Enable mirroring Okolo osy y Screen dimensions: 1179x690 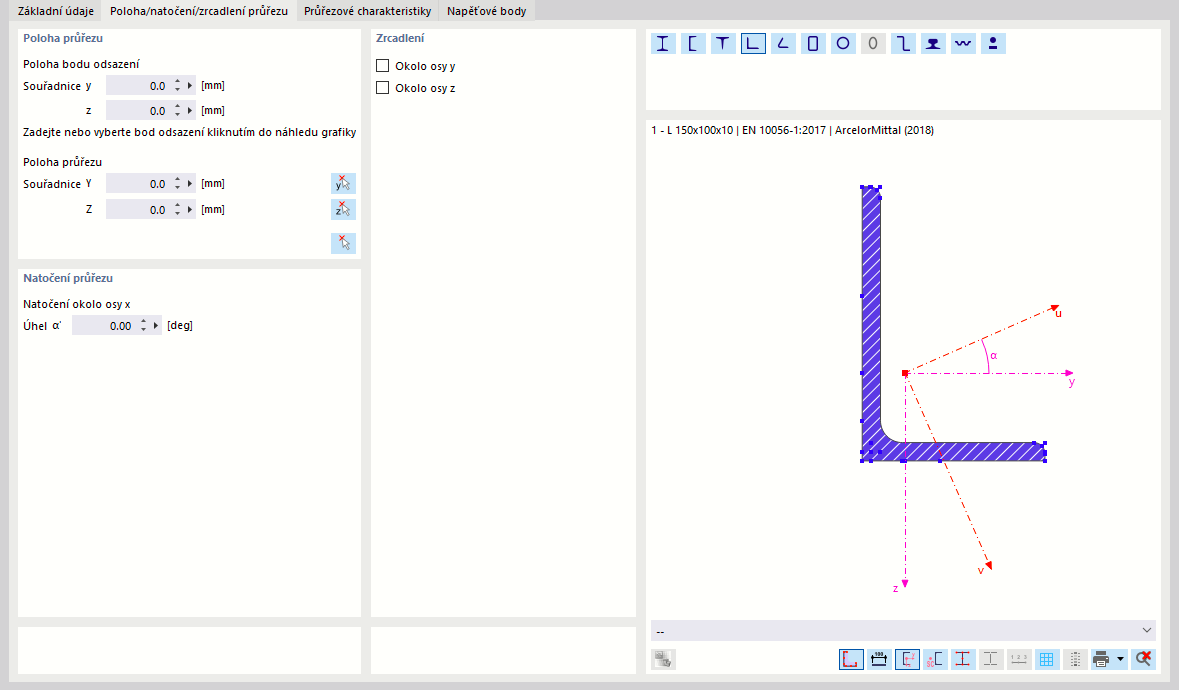(383, 65)
